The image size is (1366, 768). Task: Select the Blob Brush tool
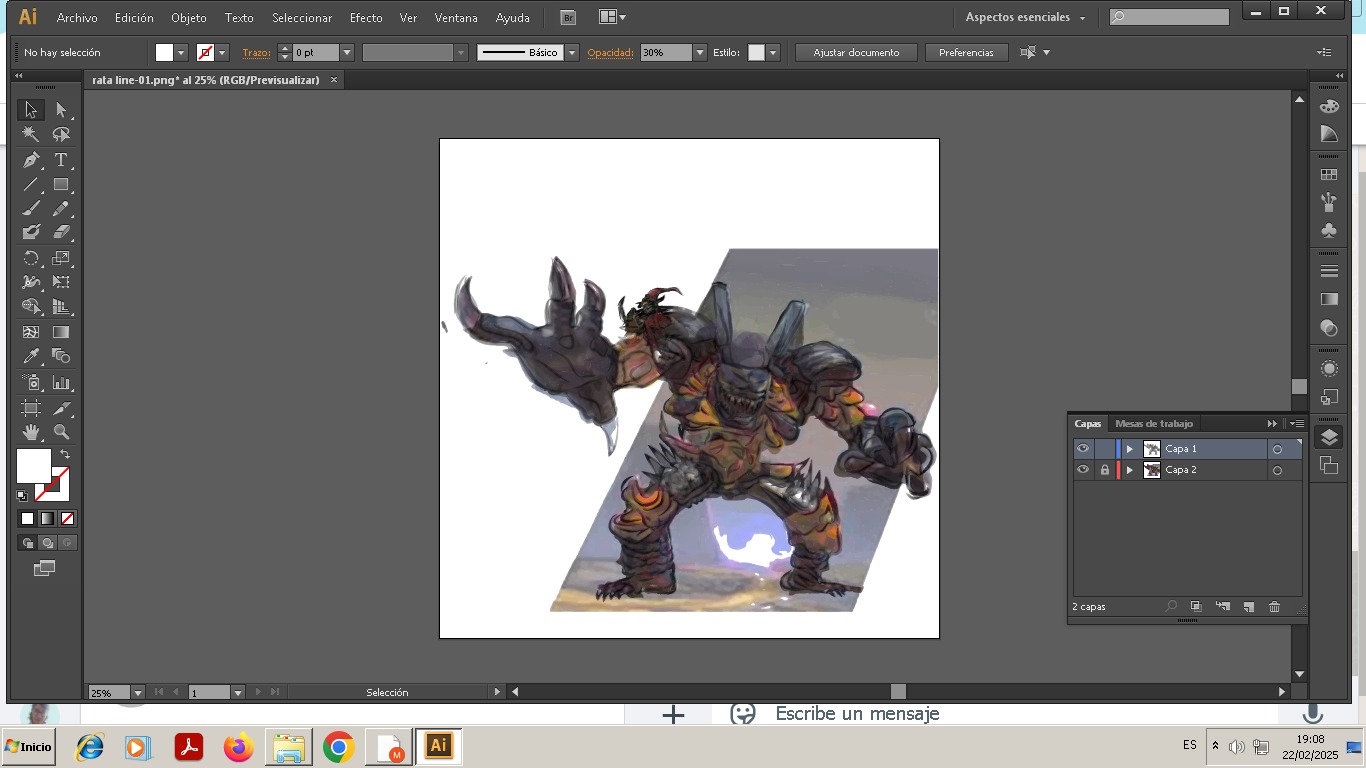(x=31, y=233)
